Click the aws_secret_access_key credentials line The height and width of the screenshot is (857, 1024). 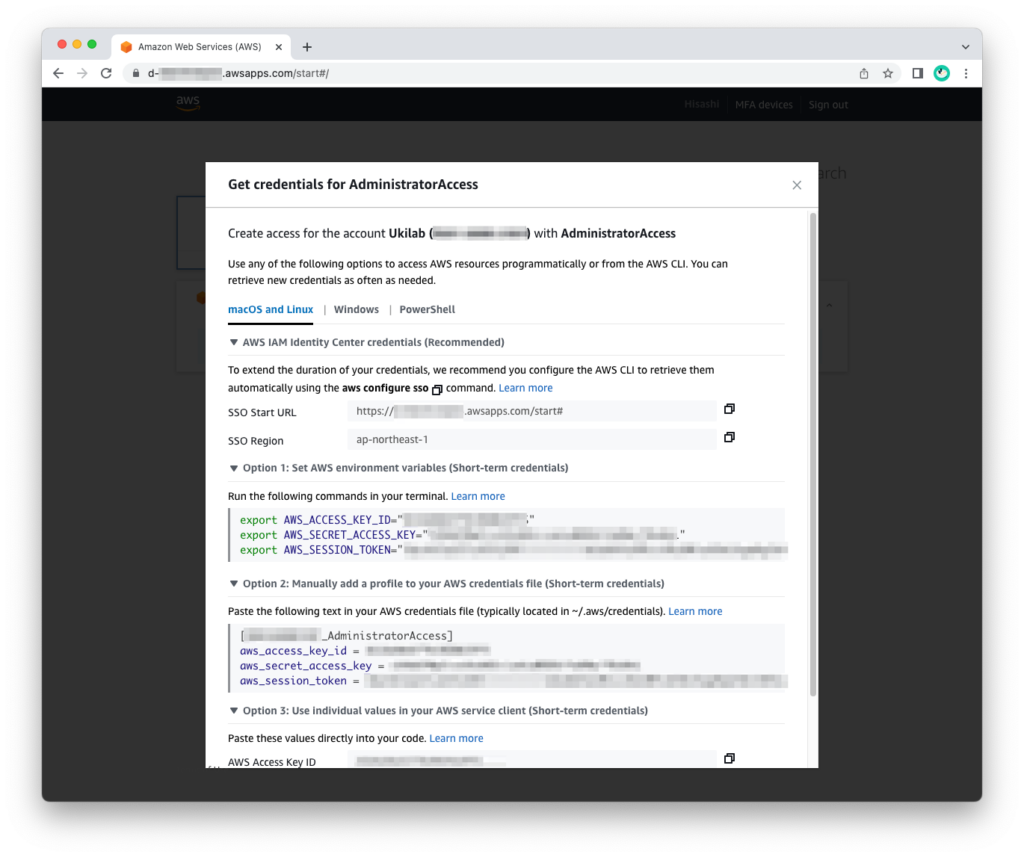tap(440, 666)
